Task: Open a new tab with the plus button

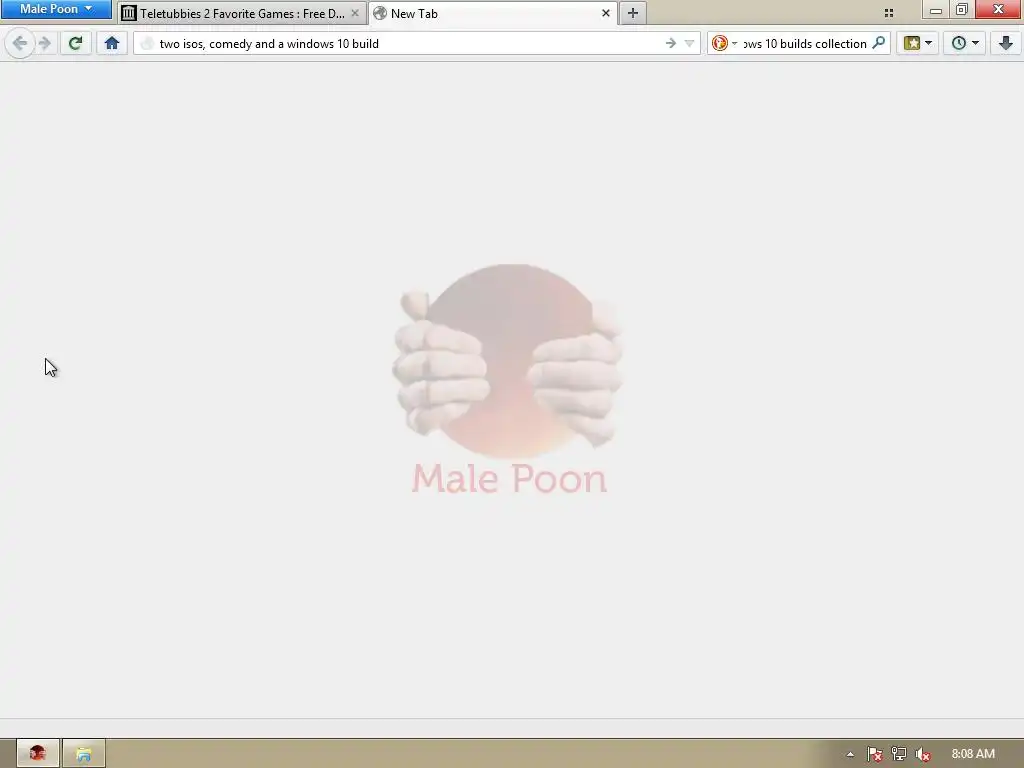Action: [633, 13]
